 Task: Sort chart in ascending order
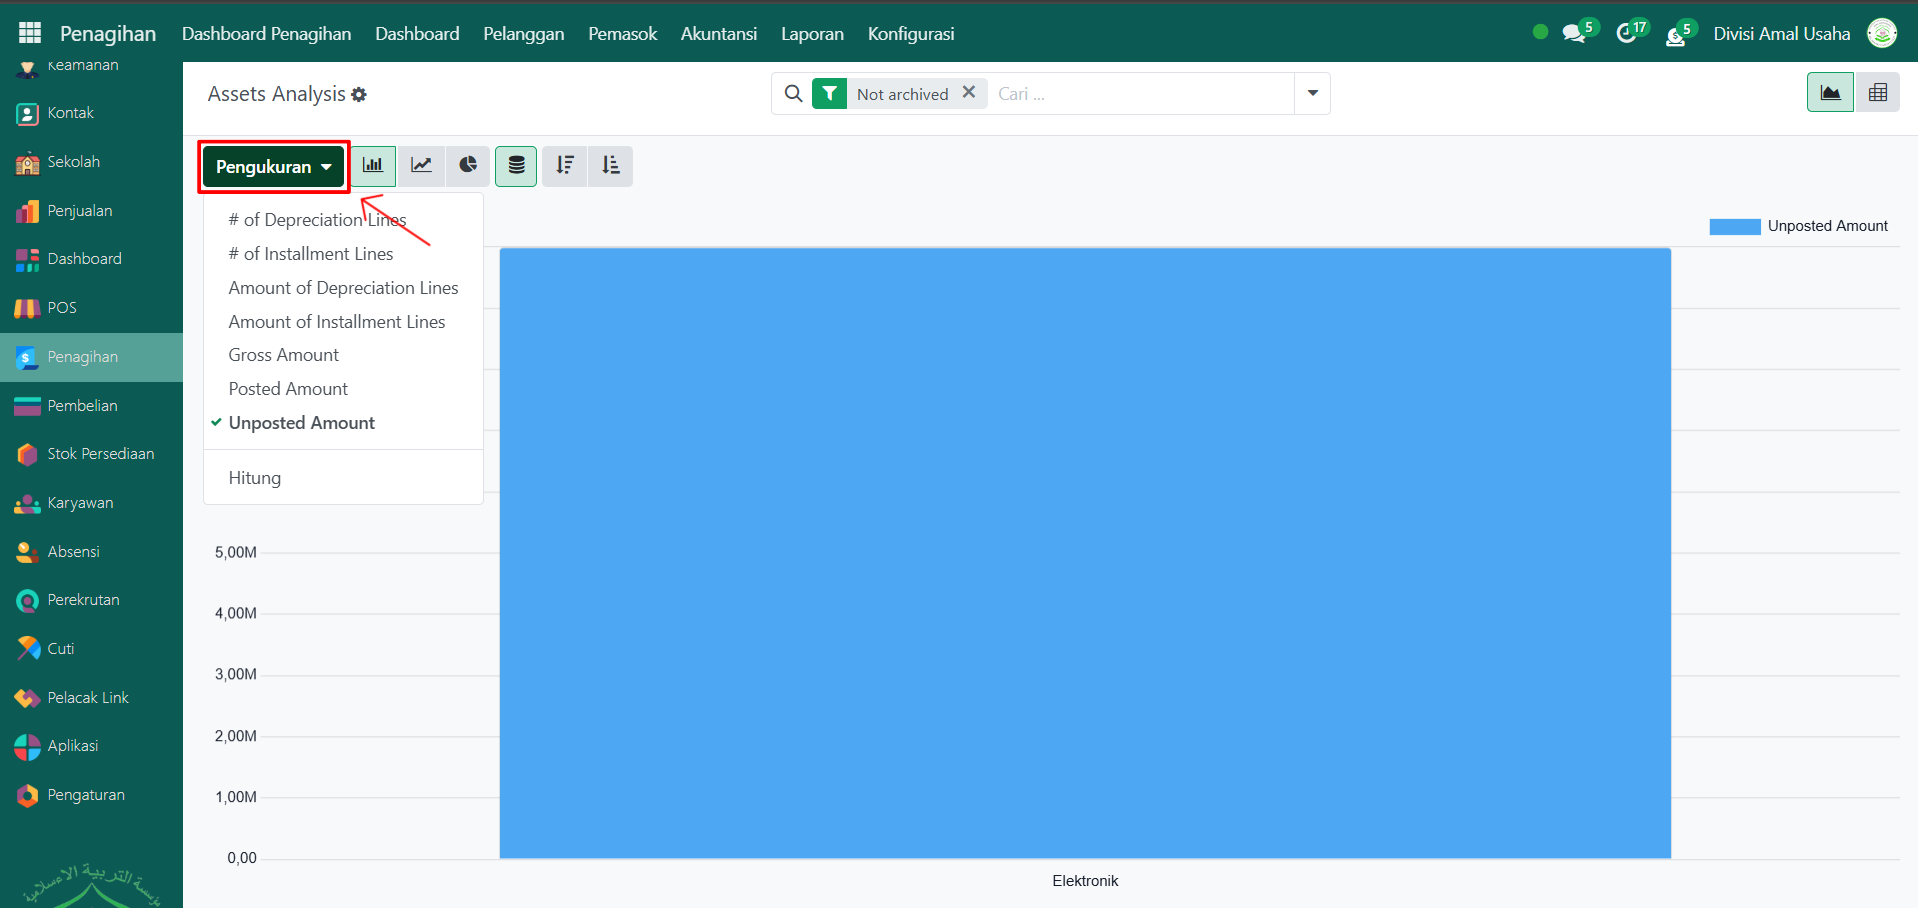pyautogui.click(x=611, y=166)
